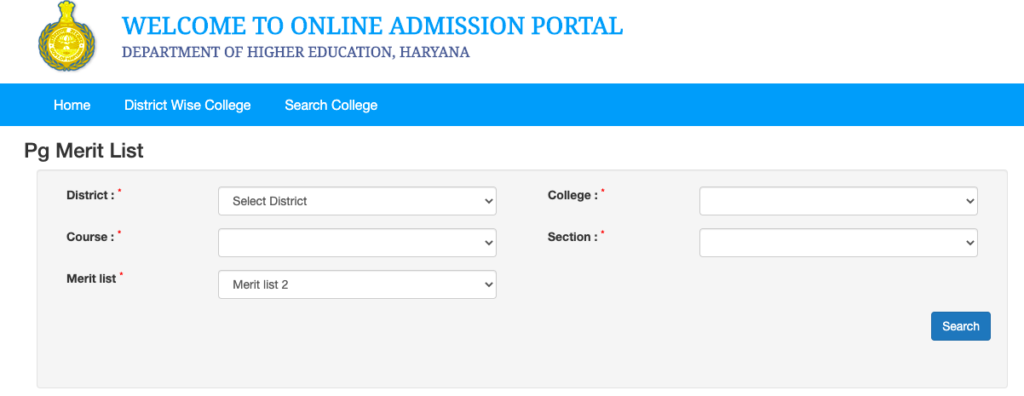Open the District dropdown

pyautogui.click(x=357, y=201)
